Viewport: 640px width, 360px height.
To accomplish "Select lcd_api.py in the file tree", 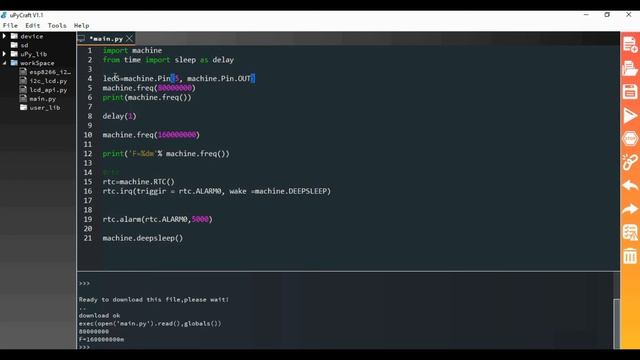I will [x=48, y=90].
